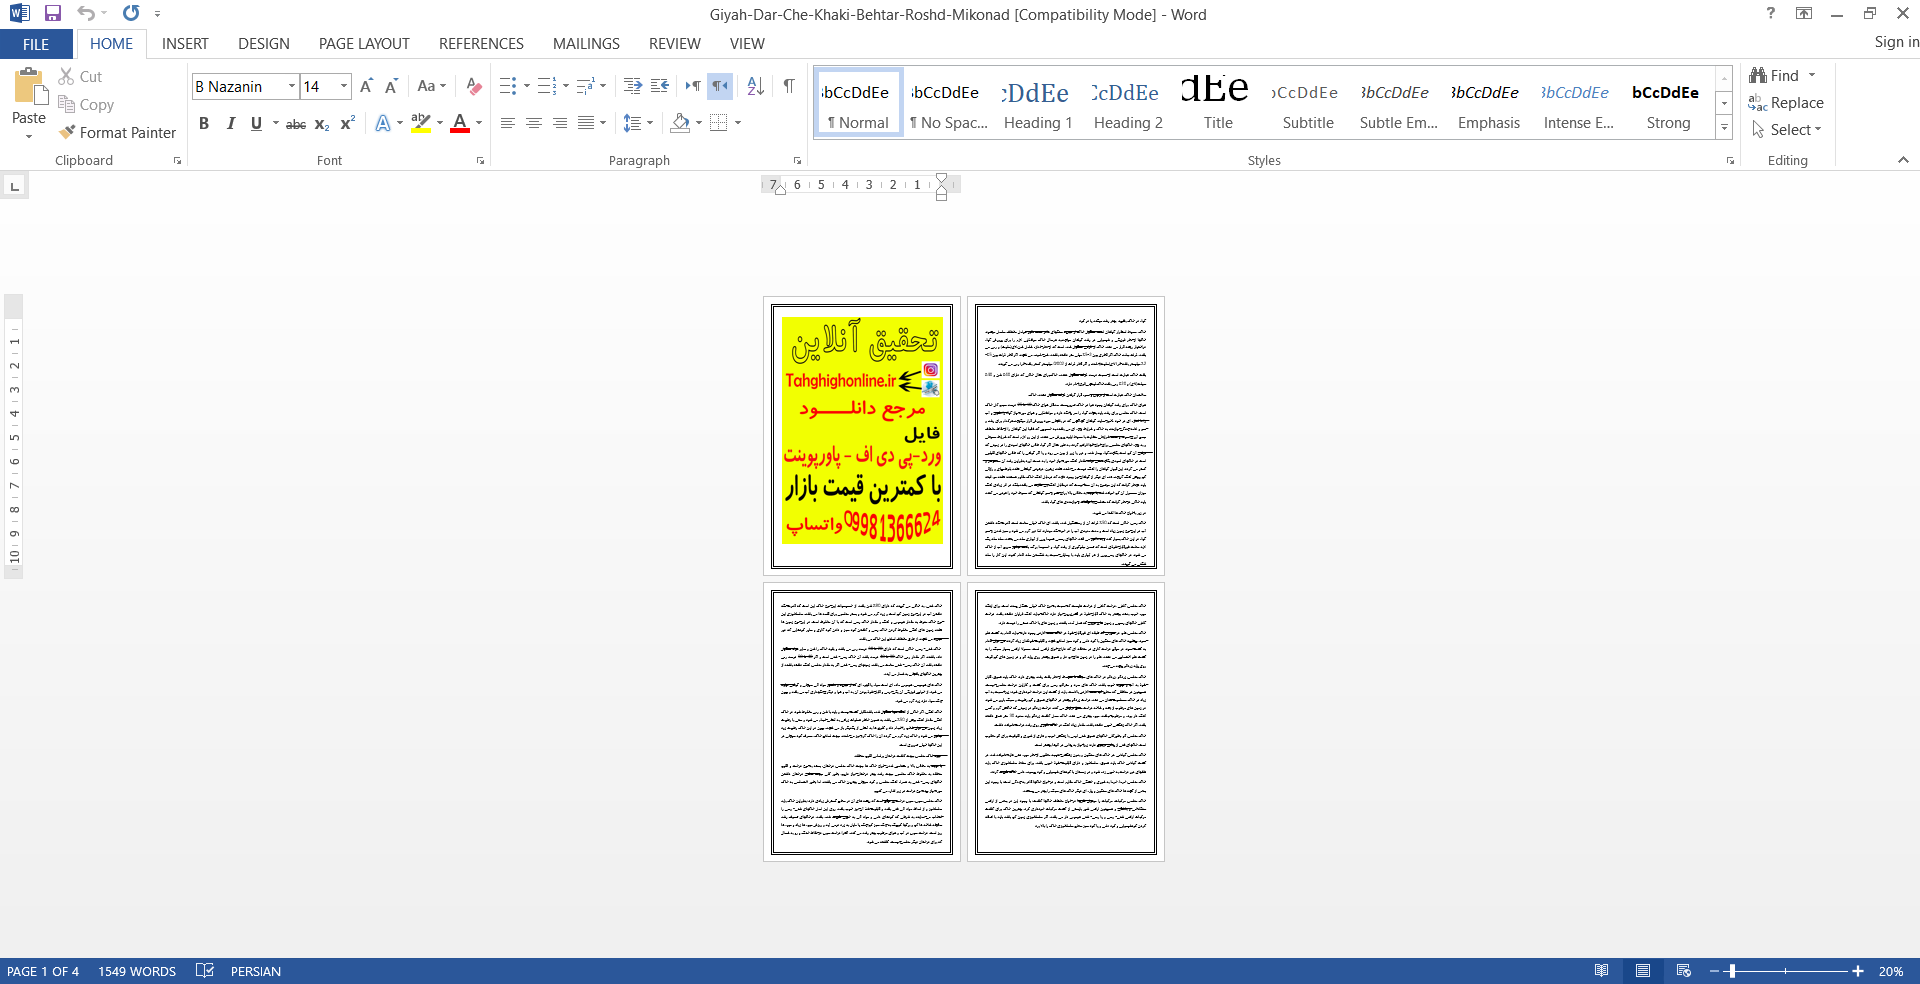Open the Font dialog launcher
The image size is (1920, 984).
(x=481, y=161)
